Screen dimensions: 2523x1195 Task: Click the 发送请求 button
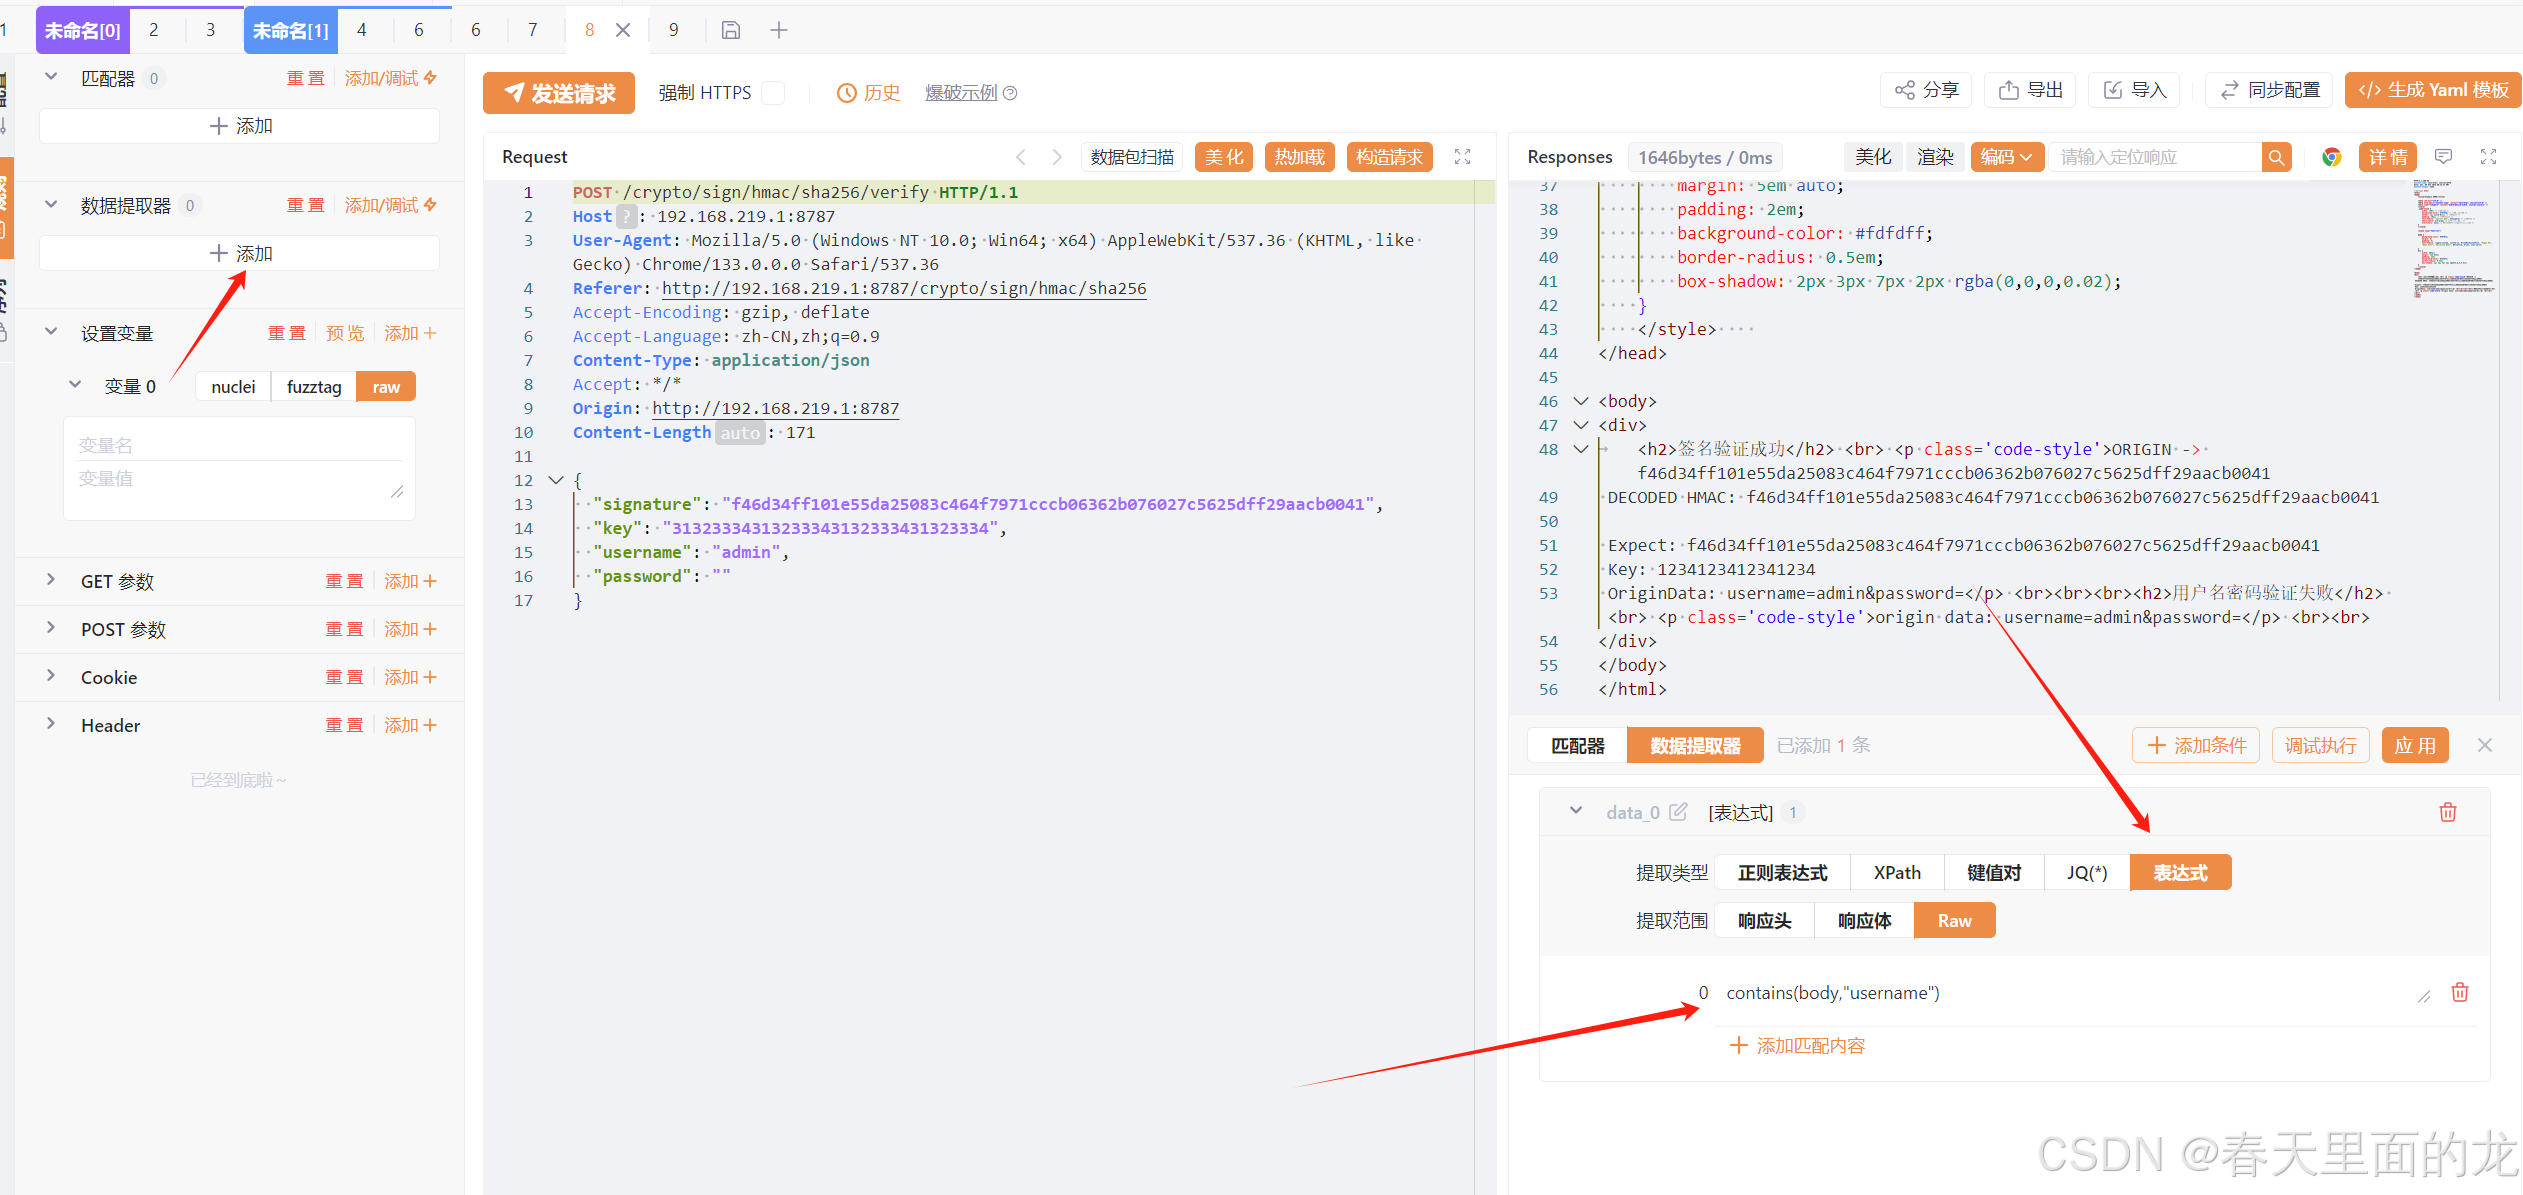559,93
